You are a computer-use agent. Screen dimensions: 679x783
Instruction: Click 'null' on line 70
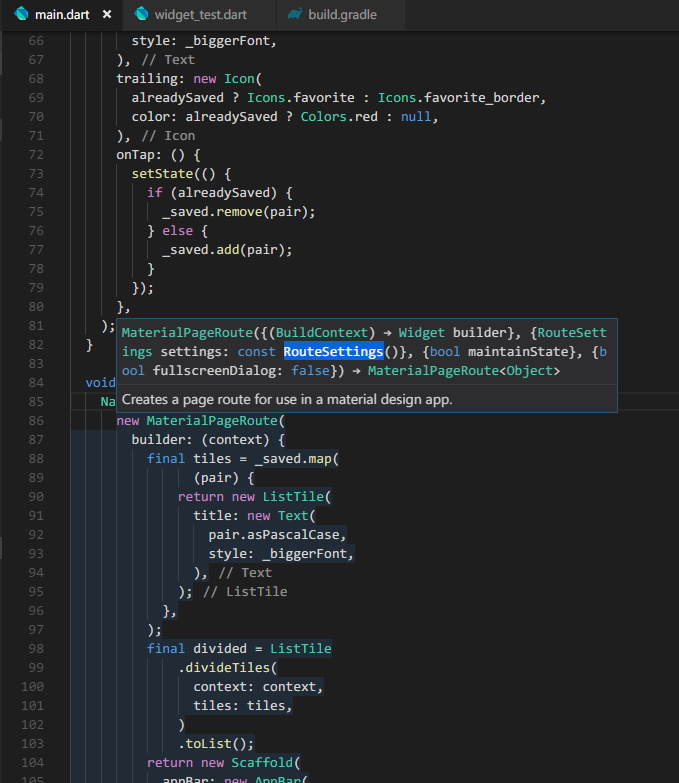pos(415,117)
